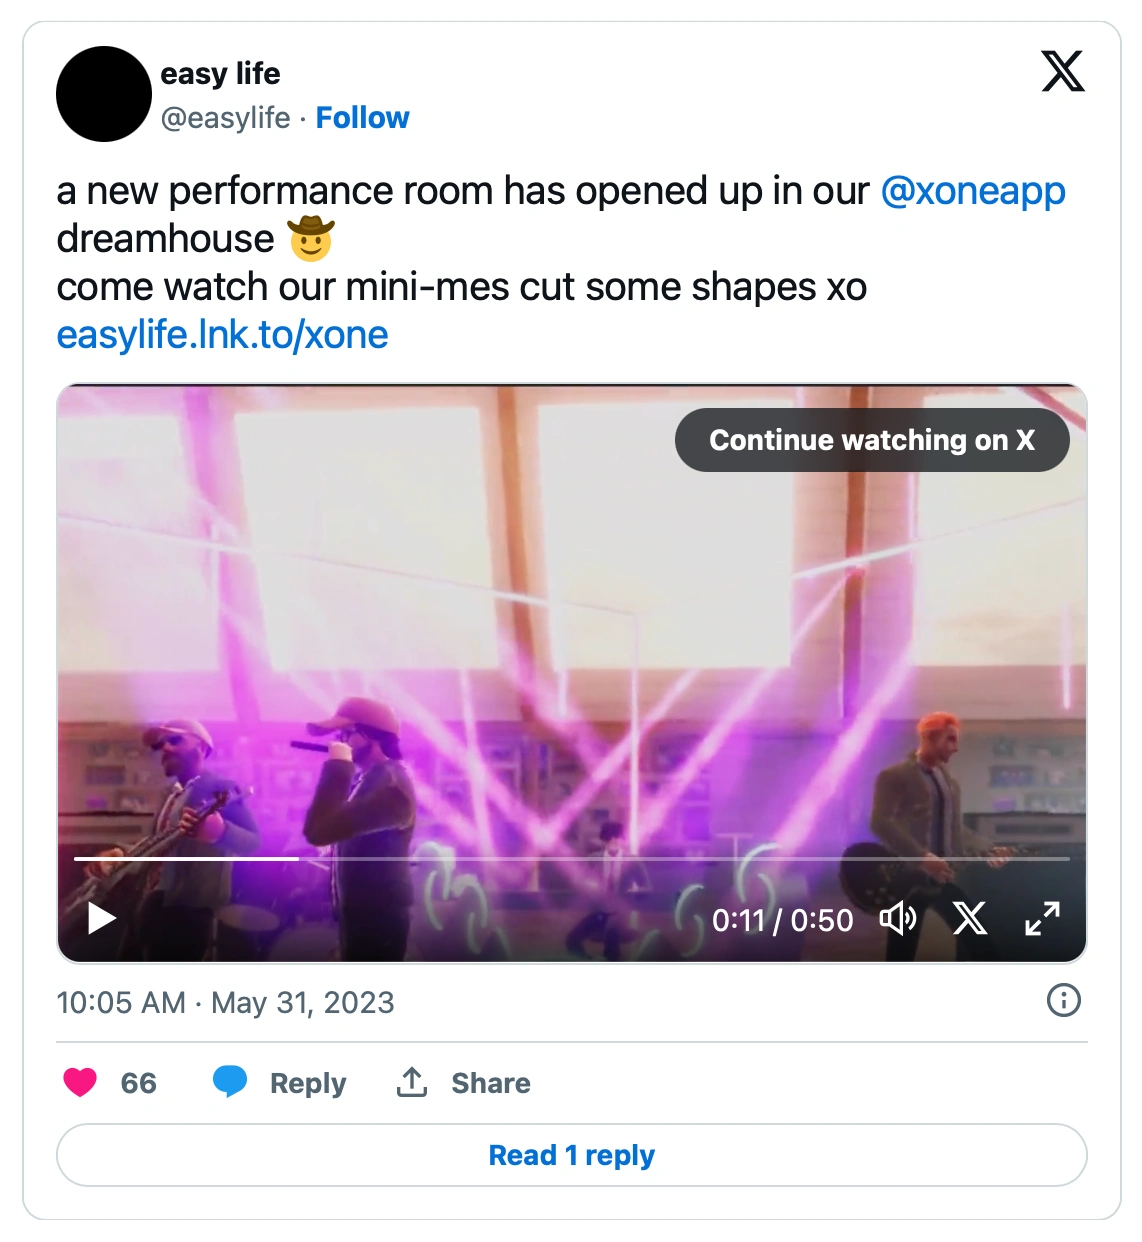Click the @easylife handle
The image size is (1142, 1242).
click(x=225, y=118)
